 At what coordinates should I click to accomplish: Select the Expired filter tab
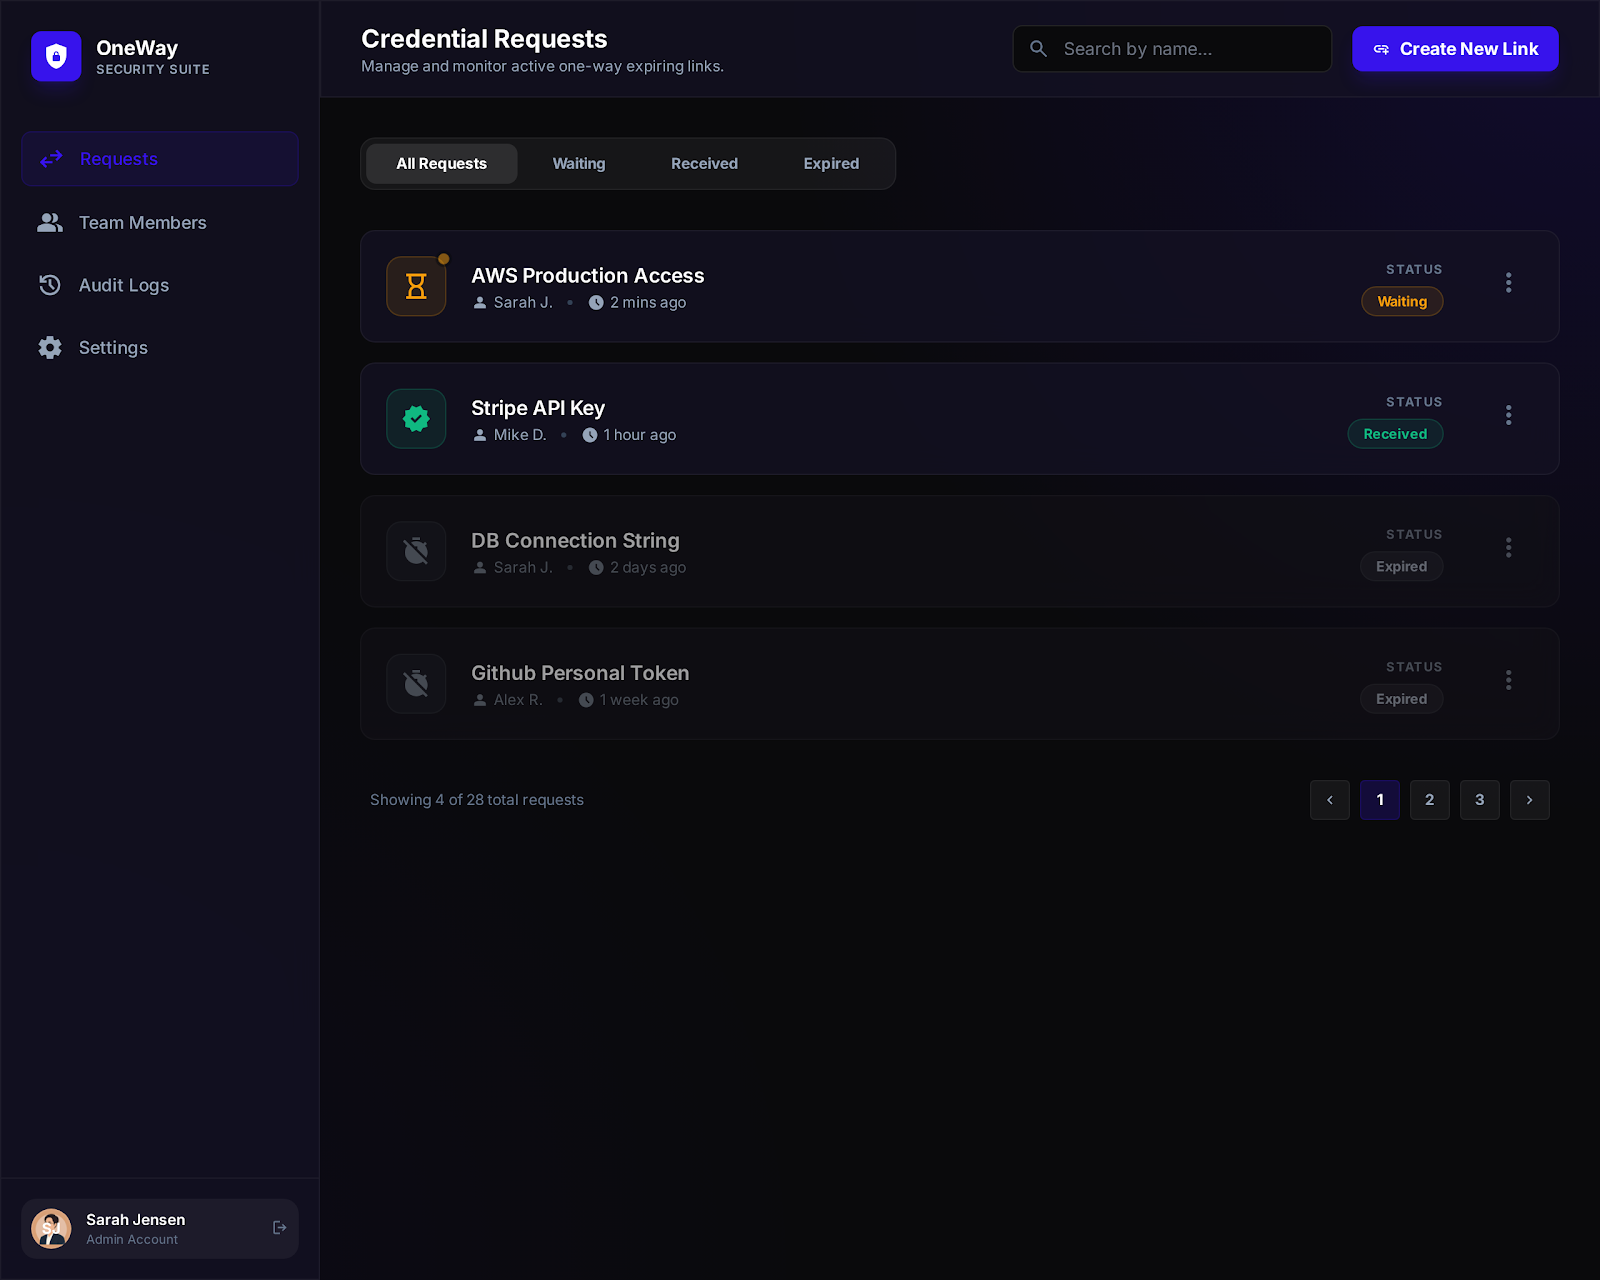tap(831, 163)
